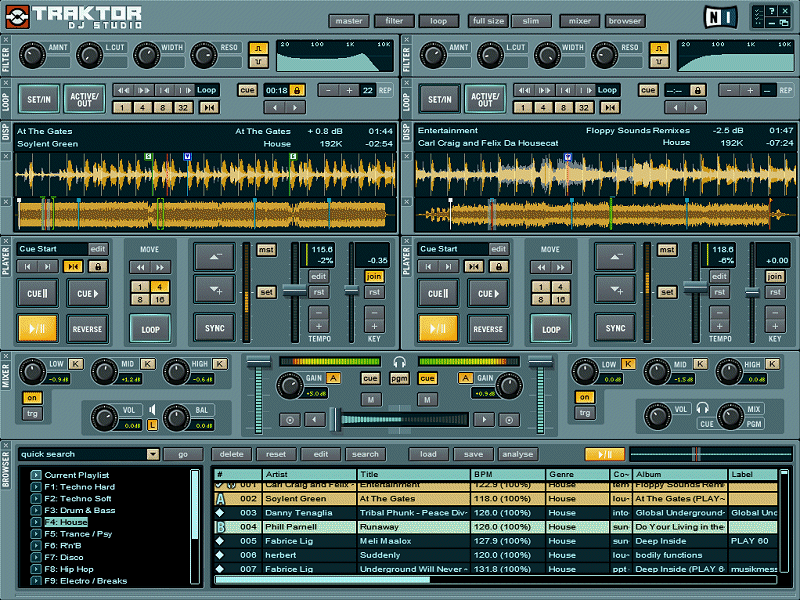Click the 'analyse' button in the browser
This screenshot has width=800, height=600.
[517, 454]
